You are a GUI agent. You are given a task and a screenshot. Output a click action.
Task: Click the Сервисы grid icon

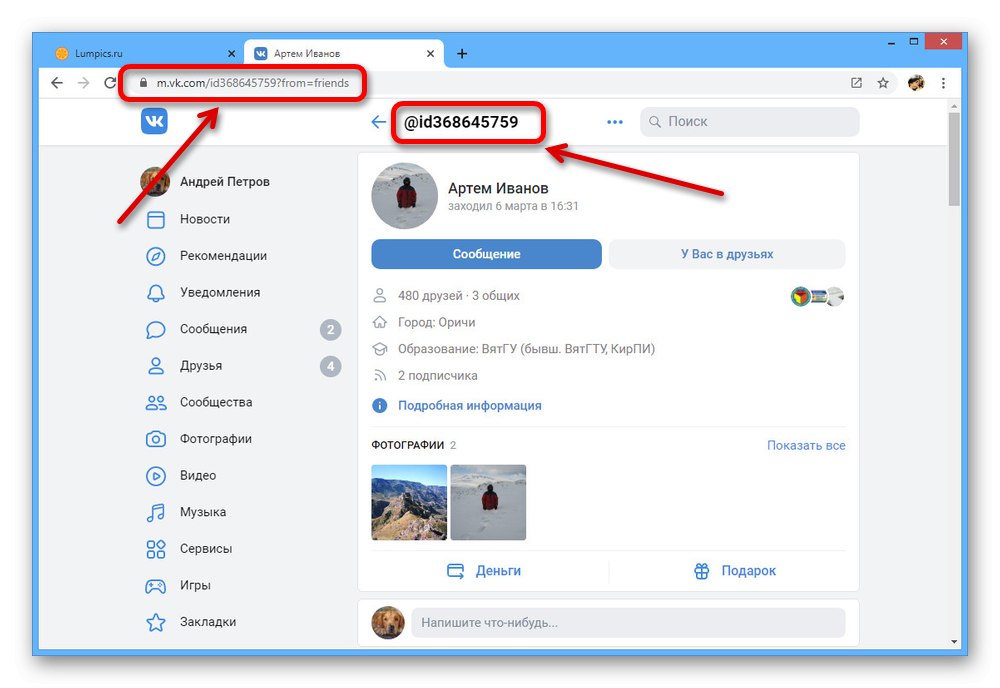(156, 549)
